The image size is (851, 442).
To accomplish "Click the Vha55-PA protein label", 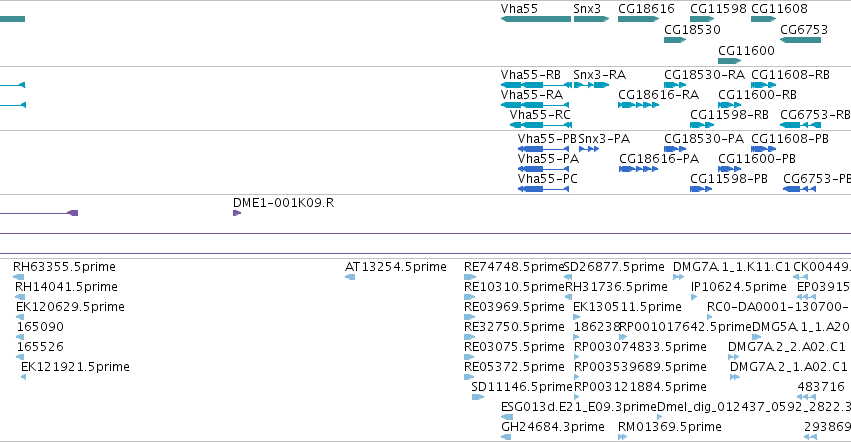I will (548, 159).
